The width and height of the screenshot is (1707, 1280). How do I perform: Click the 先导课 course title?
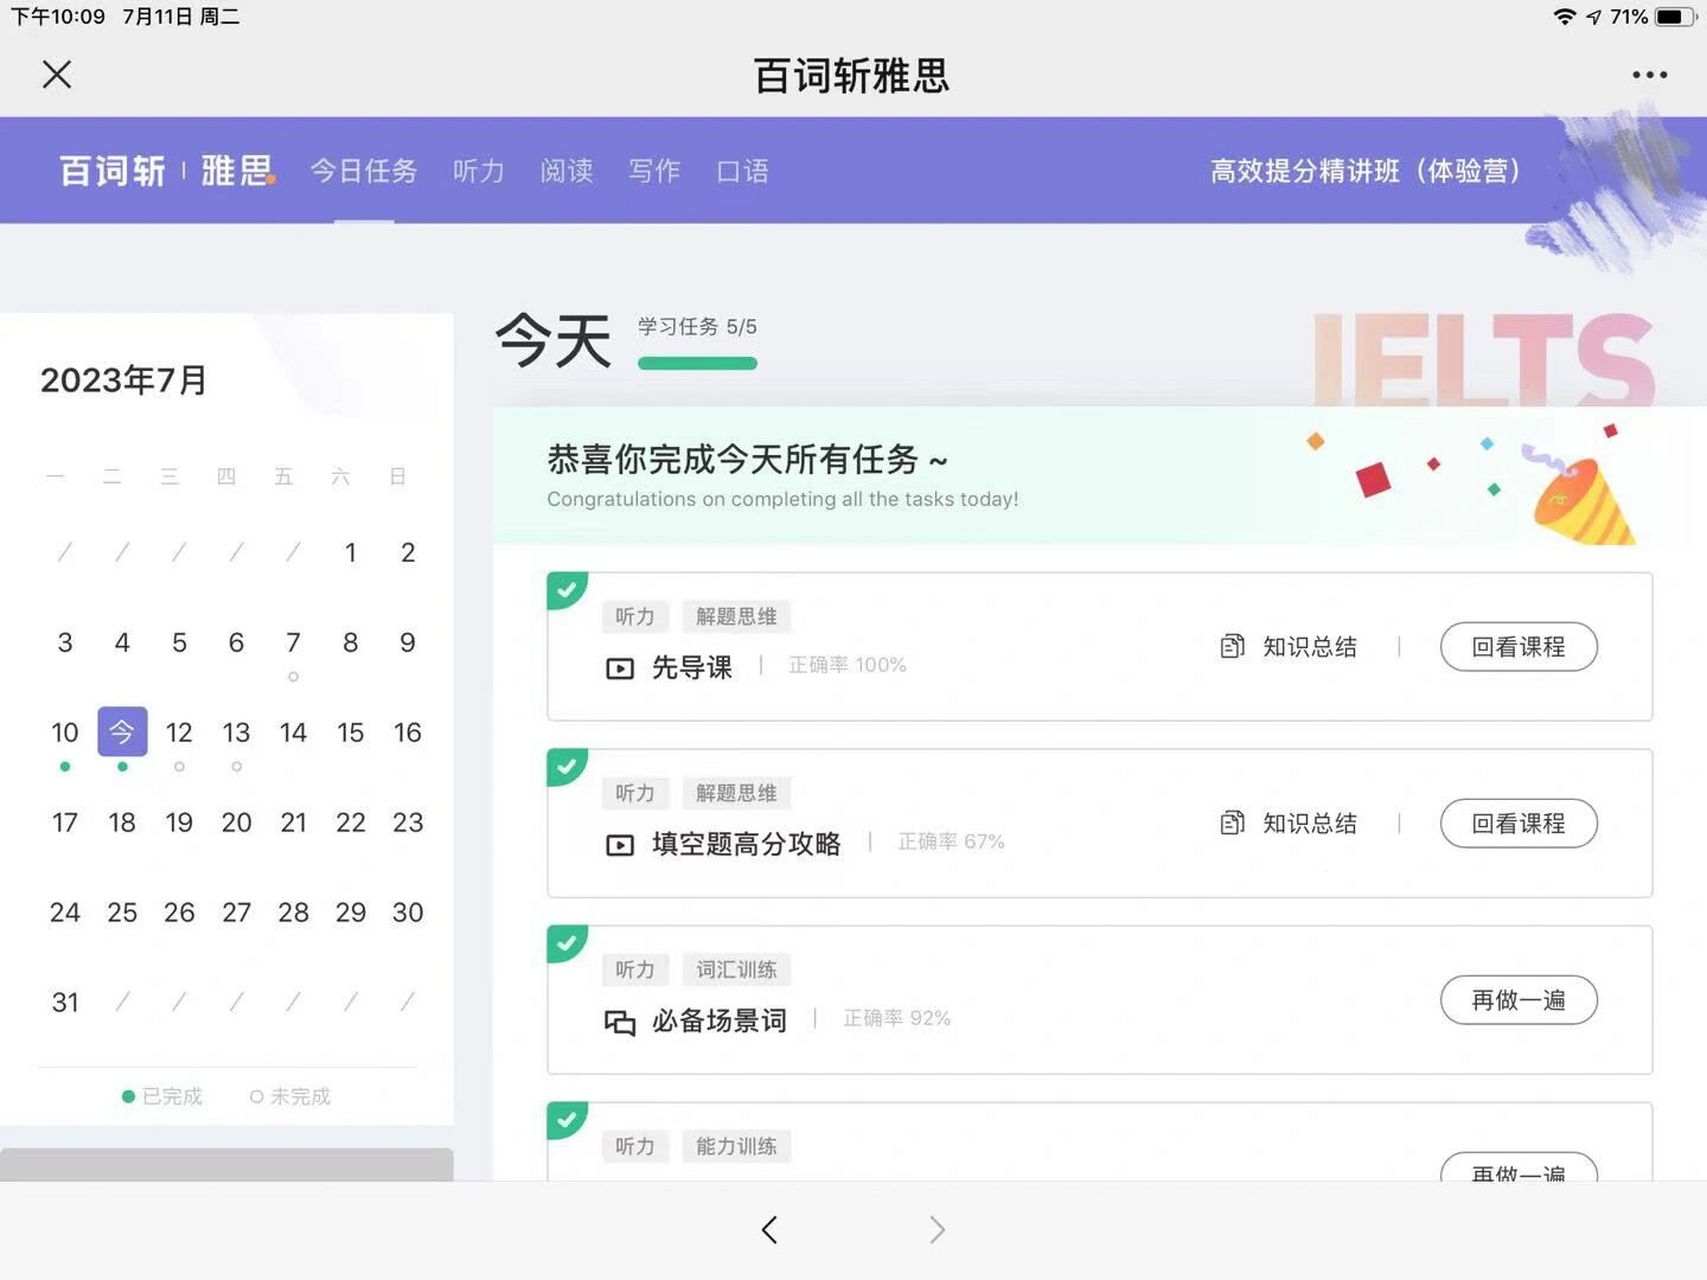tap(692, 667)
